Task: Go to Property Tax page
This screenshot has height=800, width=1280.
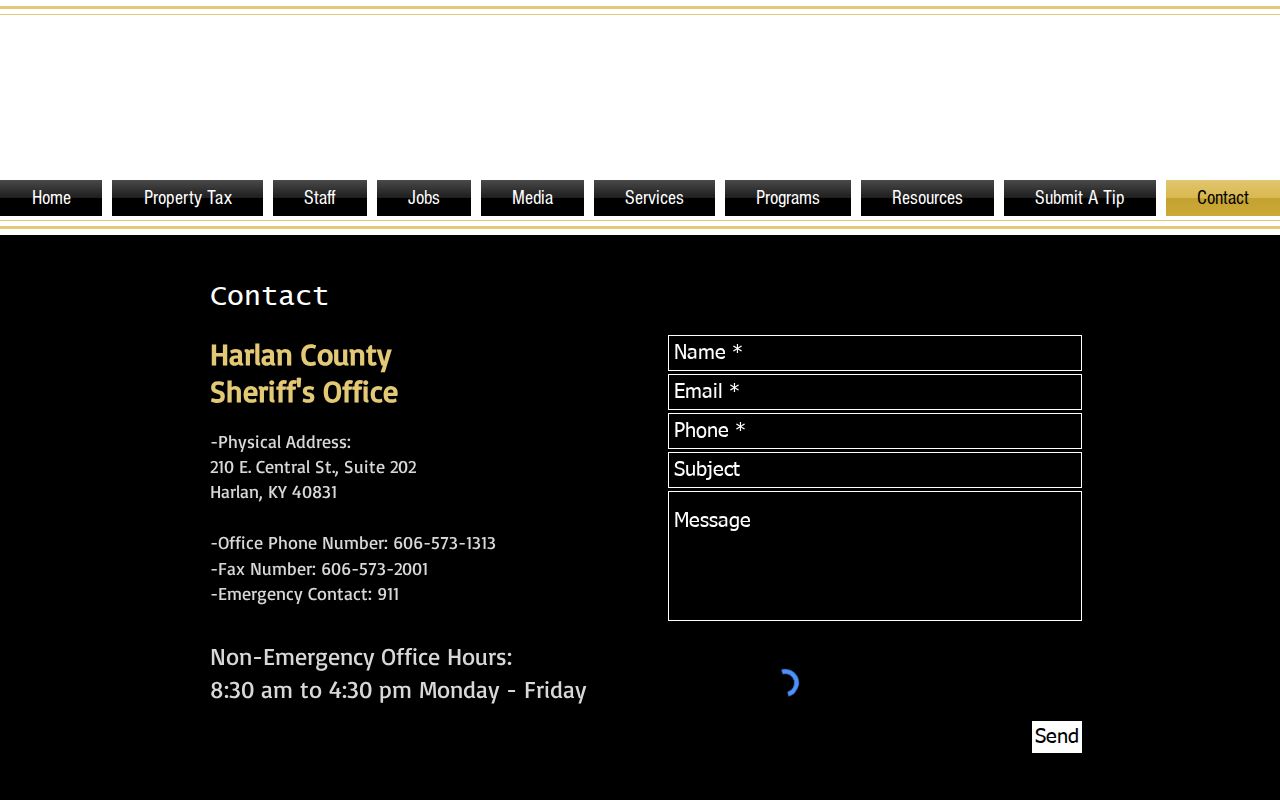Action: point(187,198)
